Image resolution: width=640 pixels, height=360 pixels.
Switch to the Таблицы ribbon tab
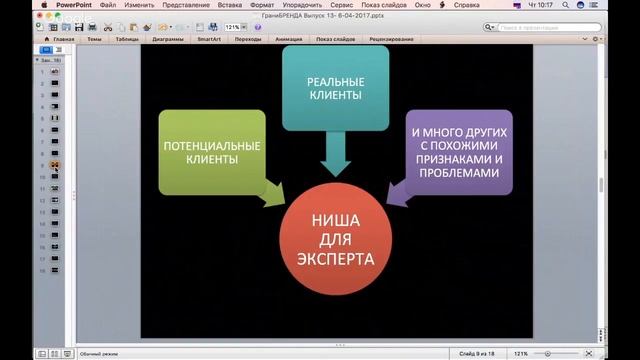tap(127, 39)
